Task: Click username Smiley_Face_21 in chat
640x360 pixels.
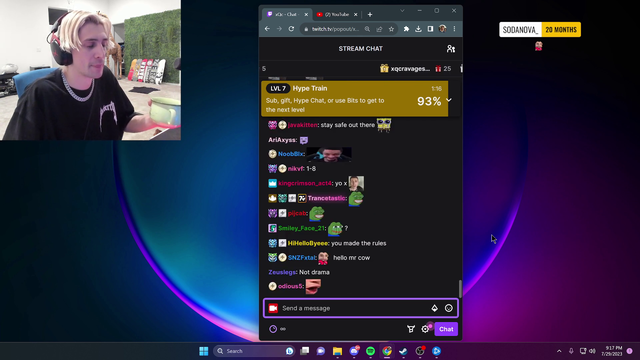Action: click(x=301, y=228)
